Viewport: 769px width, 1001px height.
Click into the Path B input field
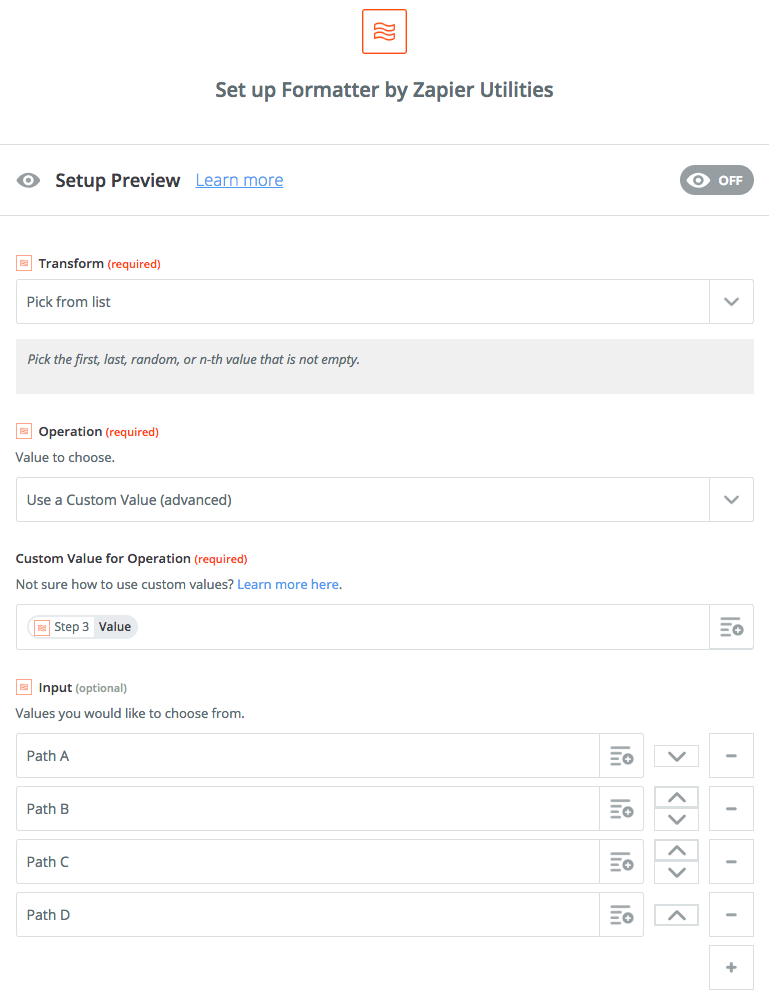(x=308, y=809)
